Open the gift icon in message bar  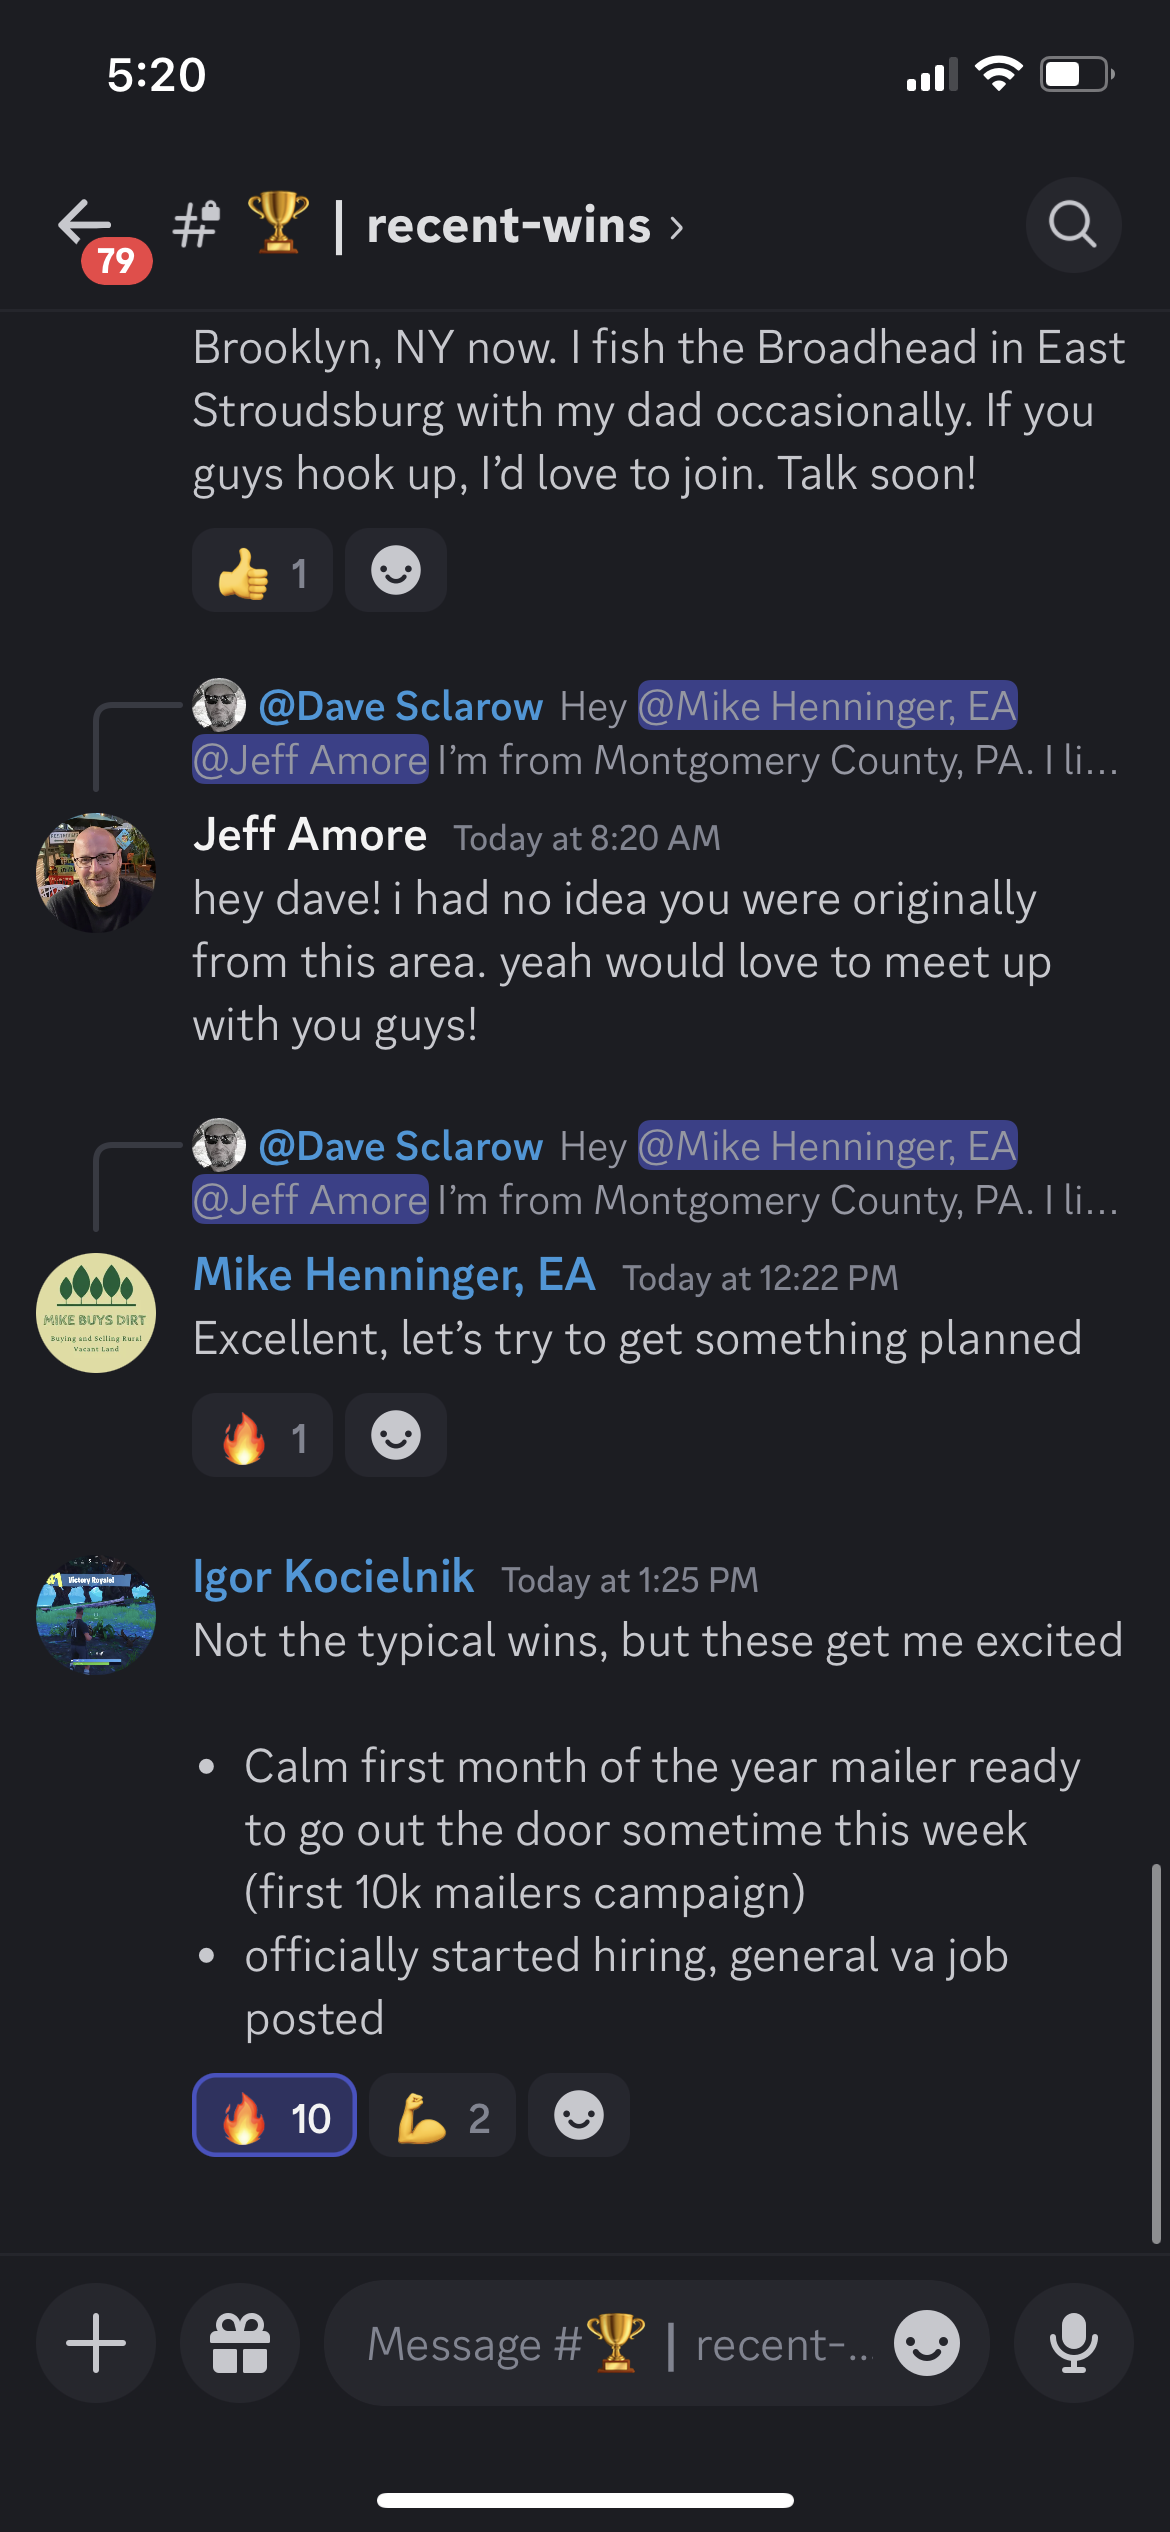[x=240, y=2342]
